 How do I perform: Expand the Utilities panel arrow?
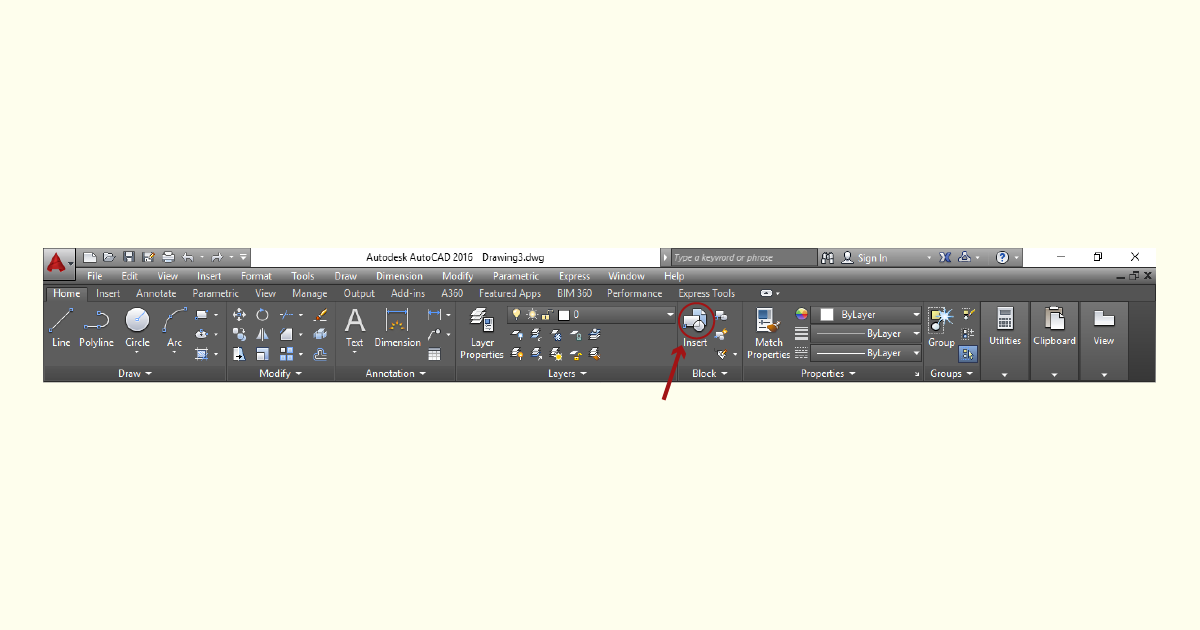coord(1005,375)
